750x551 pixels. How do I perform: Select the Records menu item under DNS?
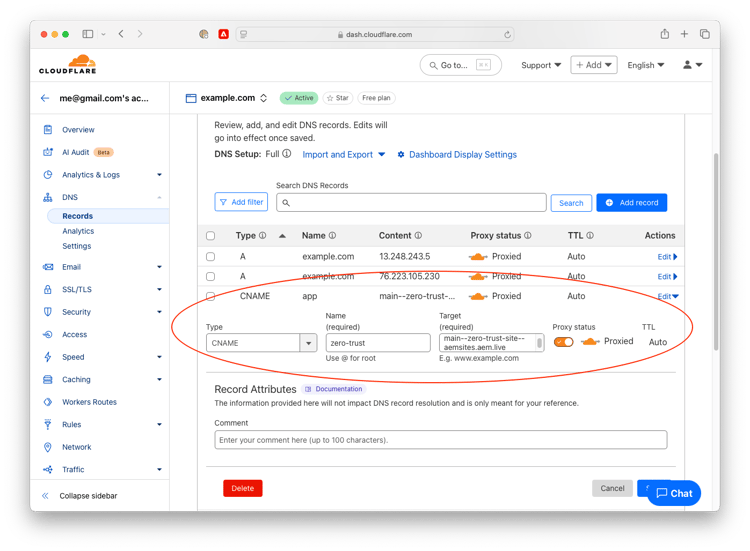click(108, 216)
